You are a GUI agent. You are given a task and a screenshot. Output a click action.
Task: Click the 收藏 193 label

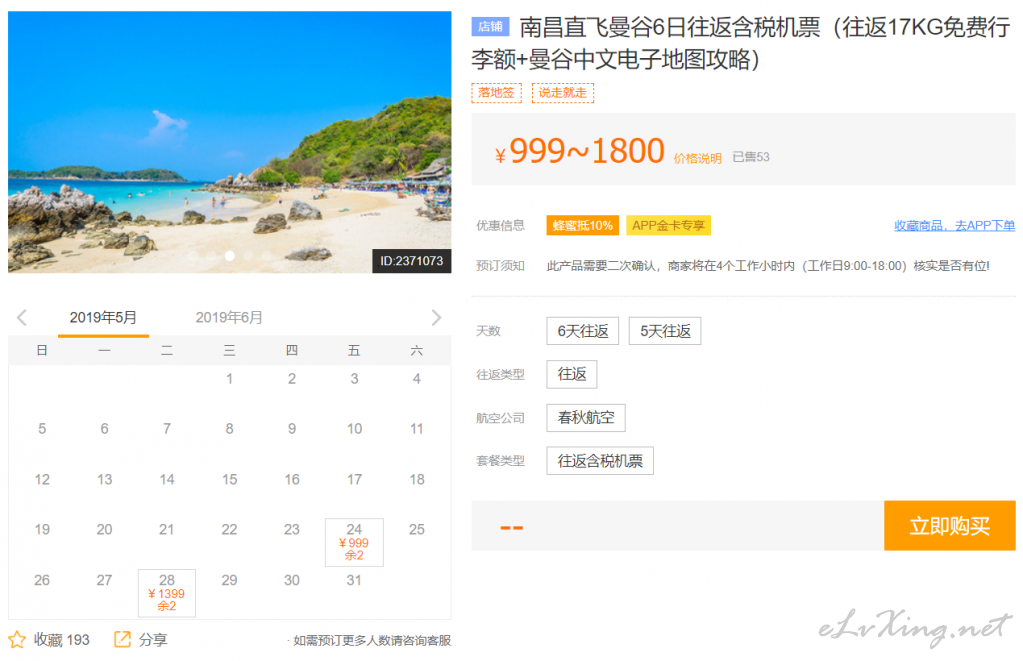(61, 639)
